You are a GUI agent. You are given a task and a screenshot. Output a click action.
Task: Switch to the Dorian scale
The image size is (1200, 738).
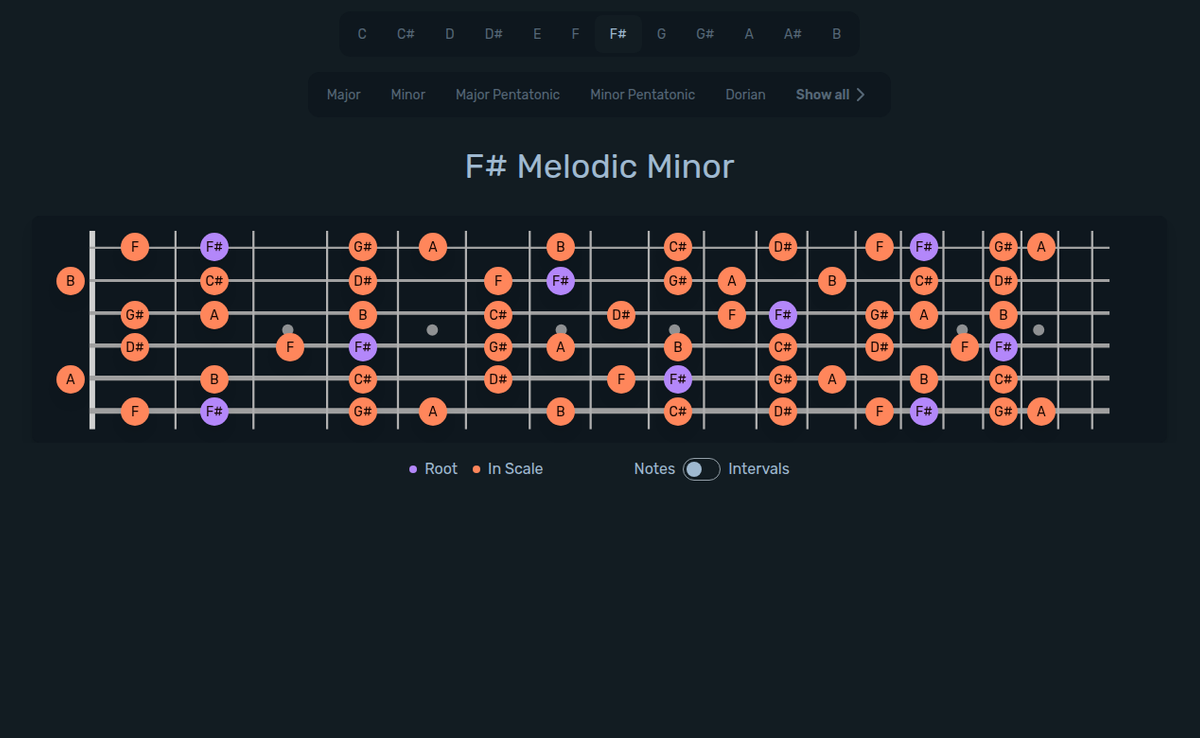click(745, 94)
